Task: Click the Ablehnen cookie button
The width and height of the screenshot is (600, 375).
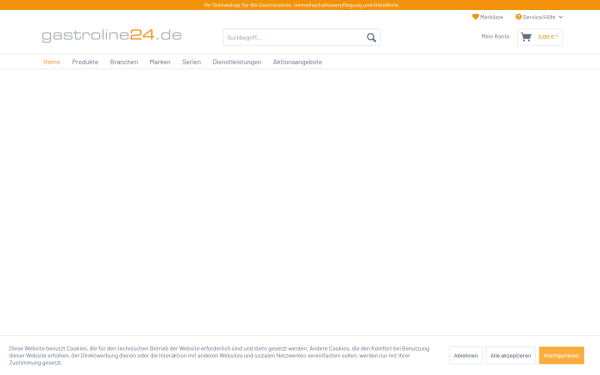Action: (466, 355)
